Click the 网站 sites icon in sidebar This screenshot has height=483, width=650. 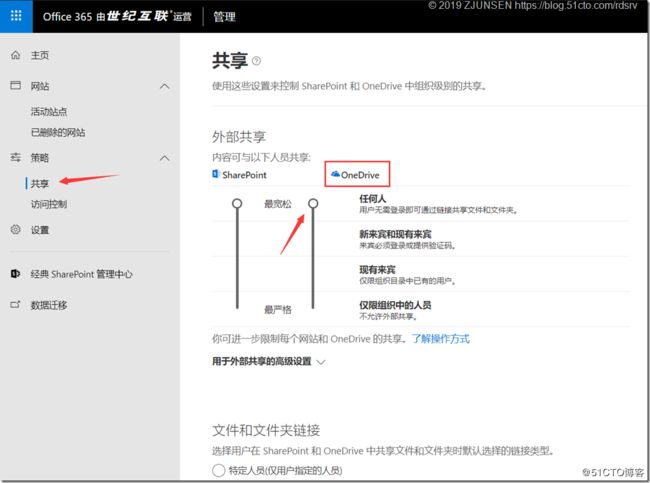tap(15, 87)
